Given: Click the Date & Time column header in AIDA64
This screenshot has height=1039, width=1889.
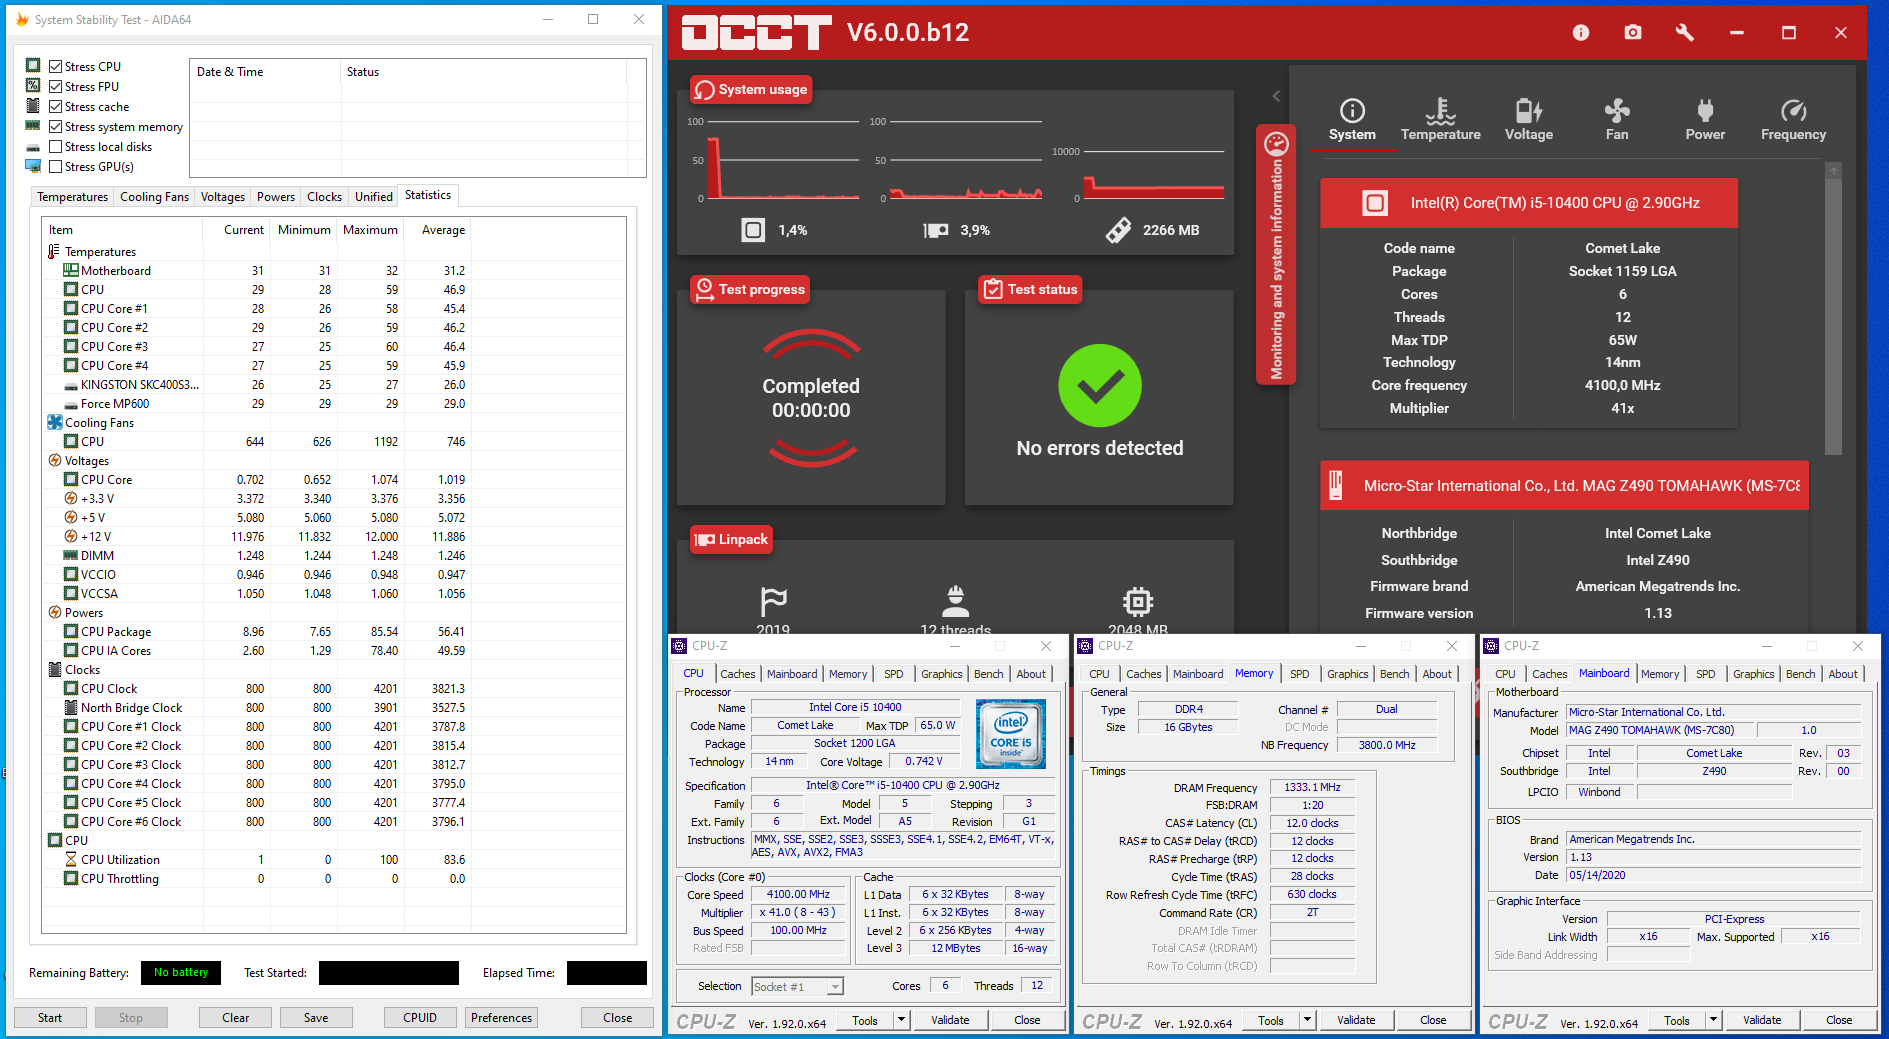Looking at the screenshot, I should click(x=265, y=72).
